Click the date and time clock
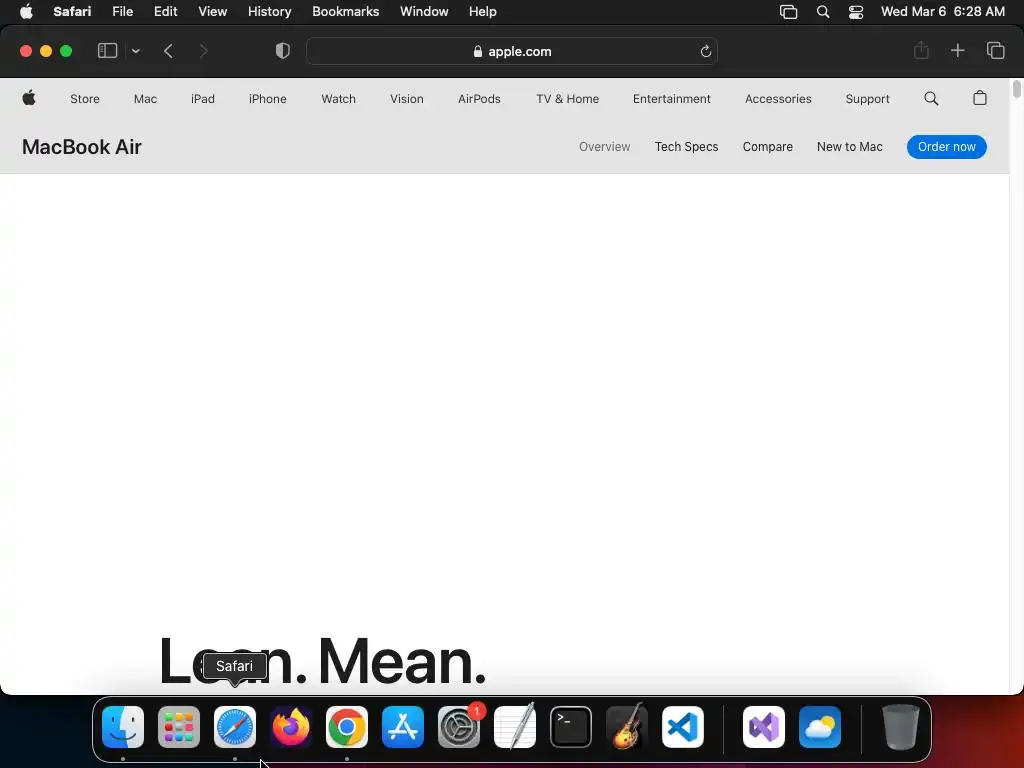 [x=942, y=12]
